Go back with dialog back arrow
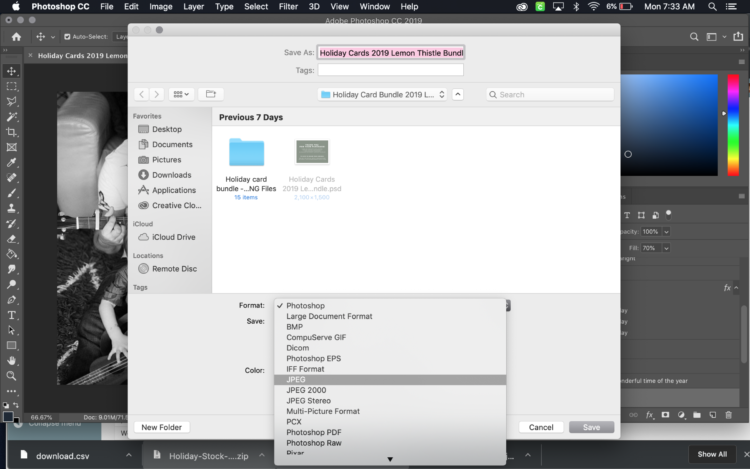Image resolution: width=750 pixels, height=469 pixels. click(142, 95)
